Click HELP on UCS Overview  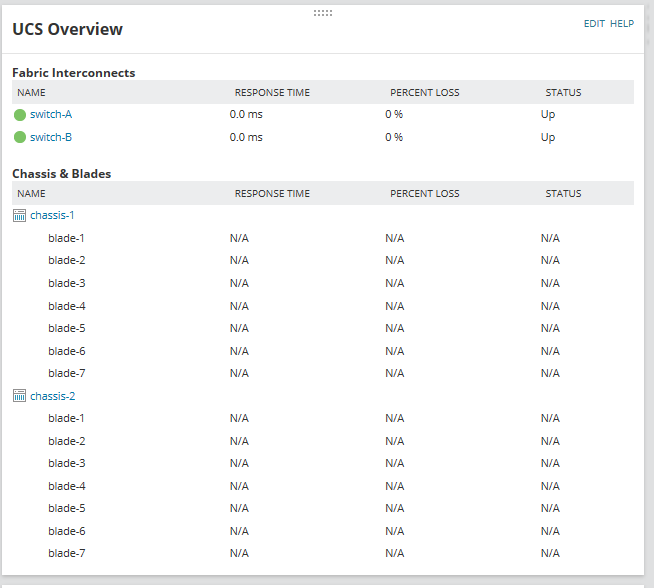[622, 24]
